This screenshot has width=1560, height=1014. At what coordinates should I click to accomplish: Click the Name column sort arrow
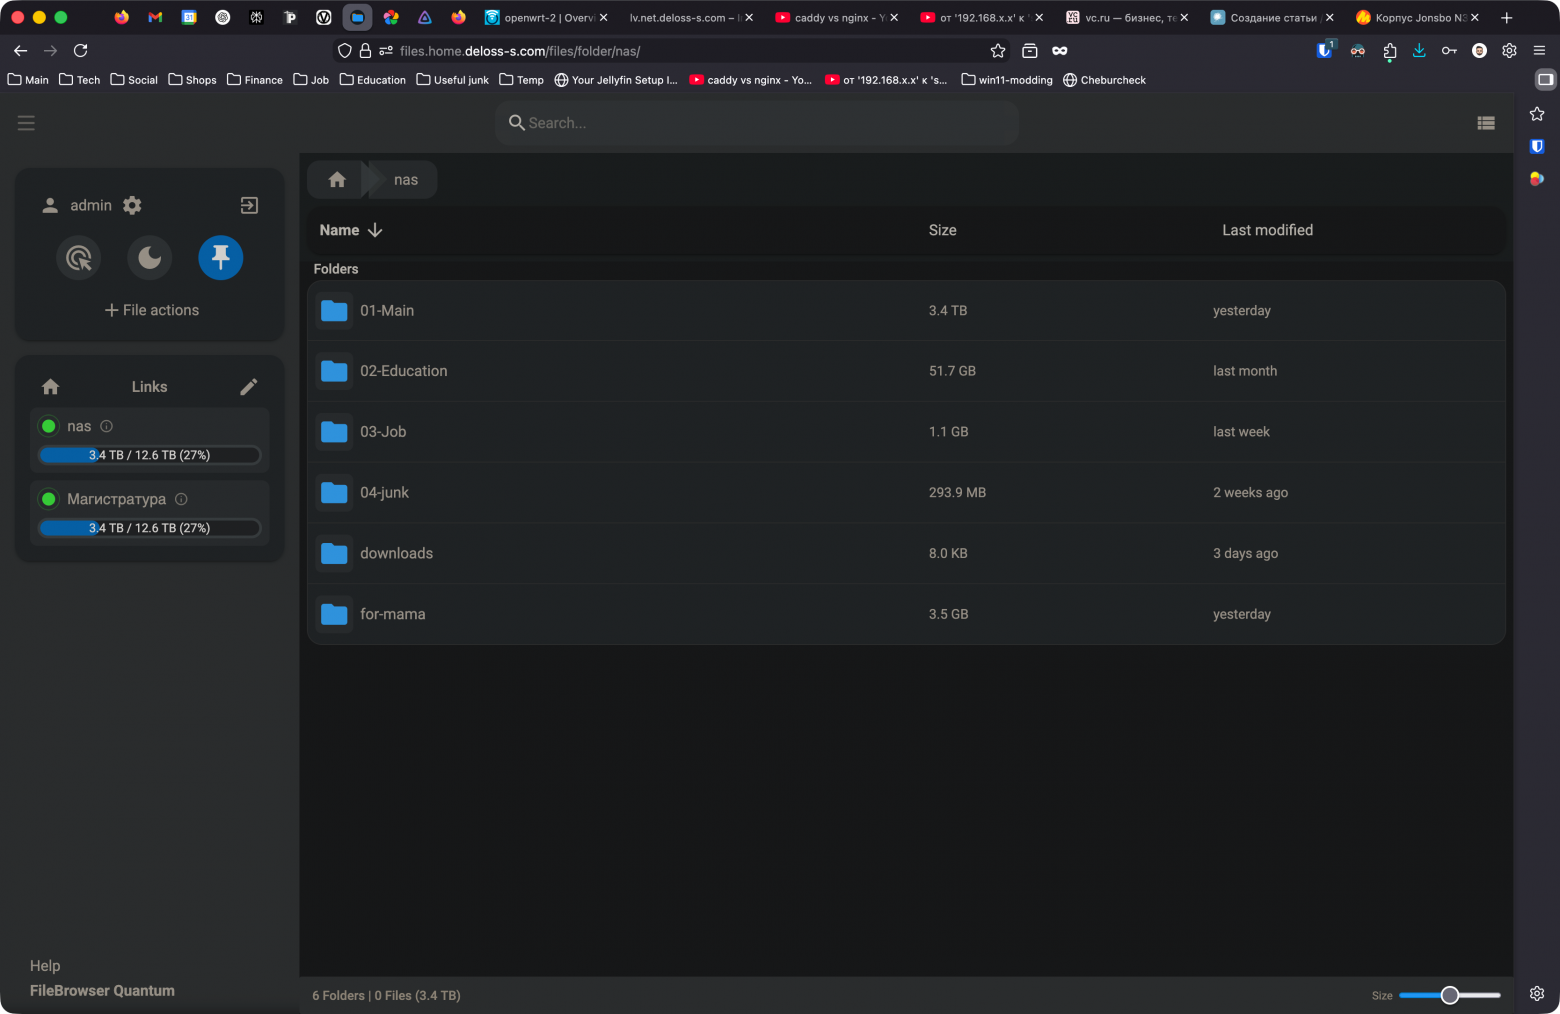click(x=375, y=229)
